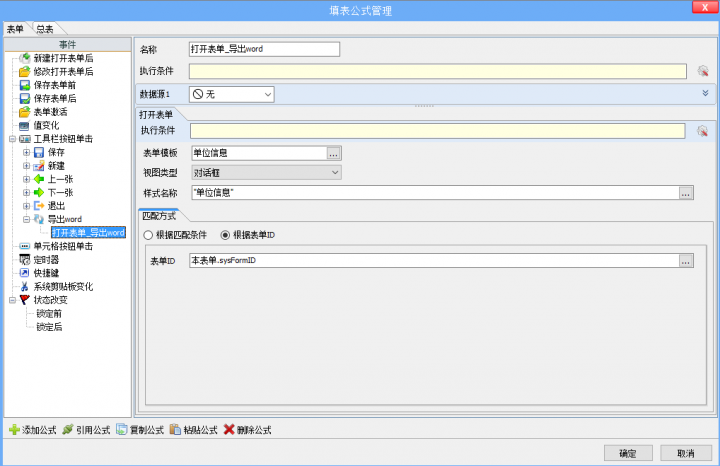This screenshot has height=466, width=720.
Task: Expand the 下一张 tree node
Action: click(27, 192)
